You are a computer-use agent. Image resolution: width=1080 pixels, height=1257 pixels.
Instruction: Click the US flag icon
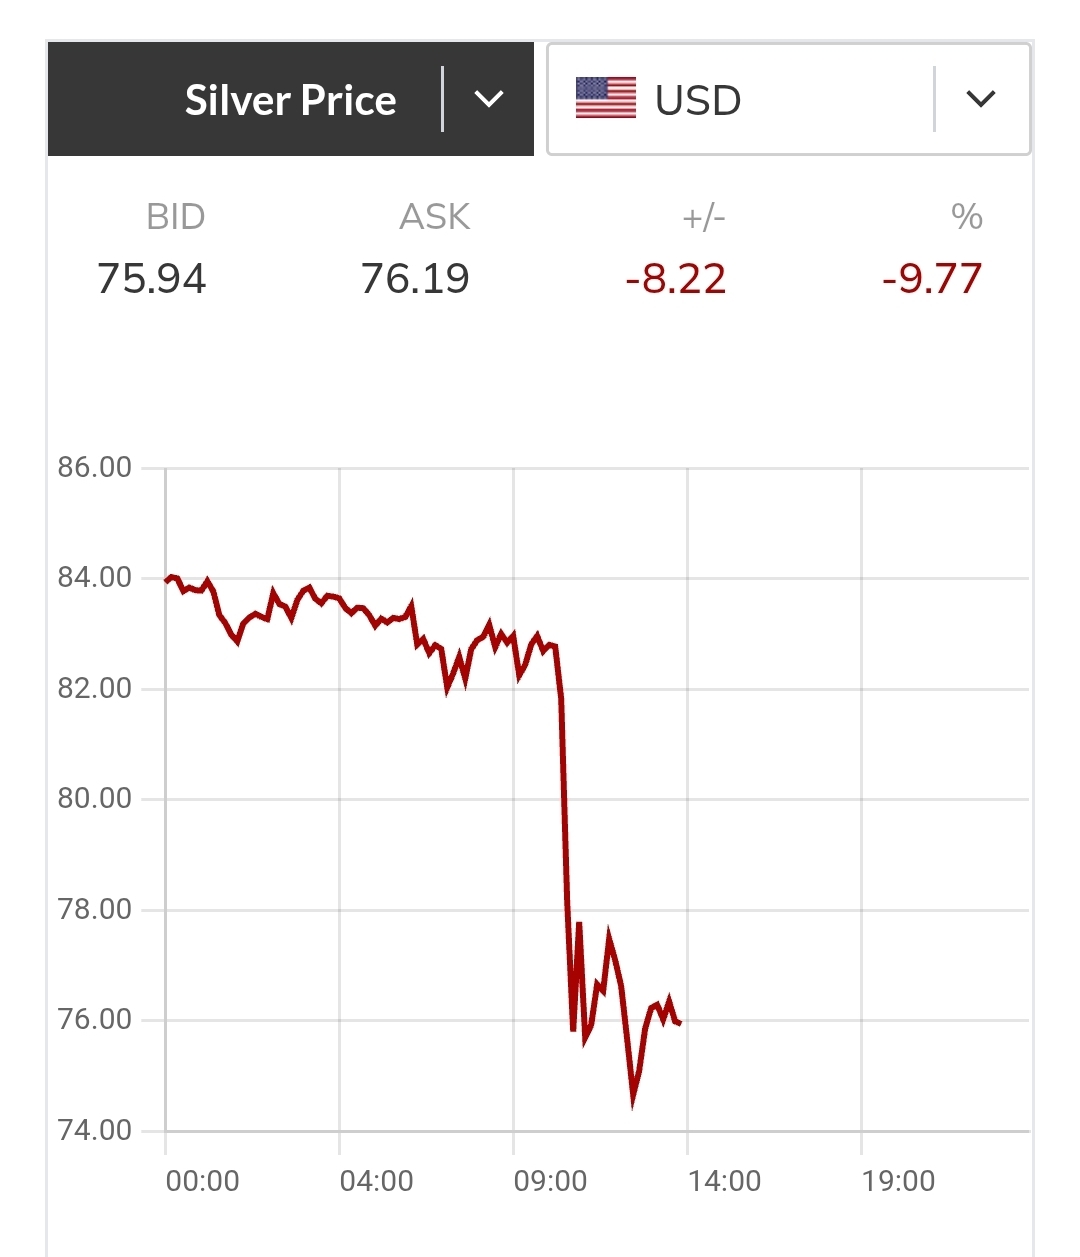[x=606, y=99]
